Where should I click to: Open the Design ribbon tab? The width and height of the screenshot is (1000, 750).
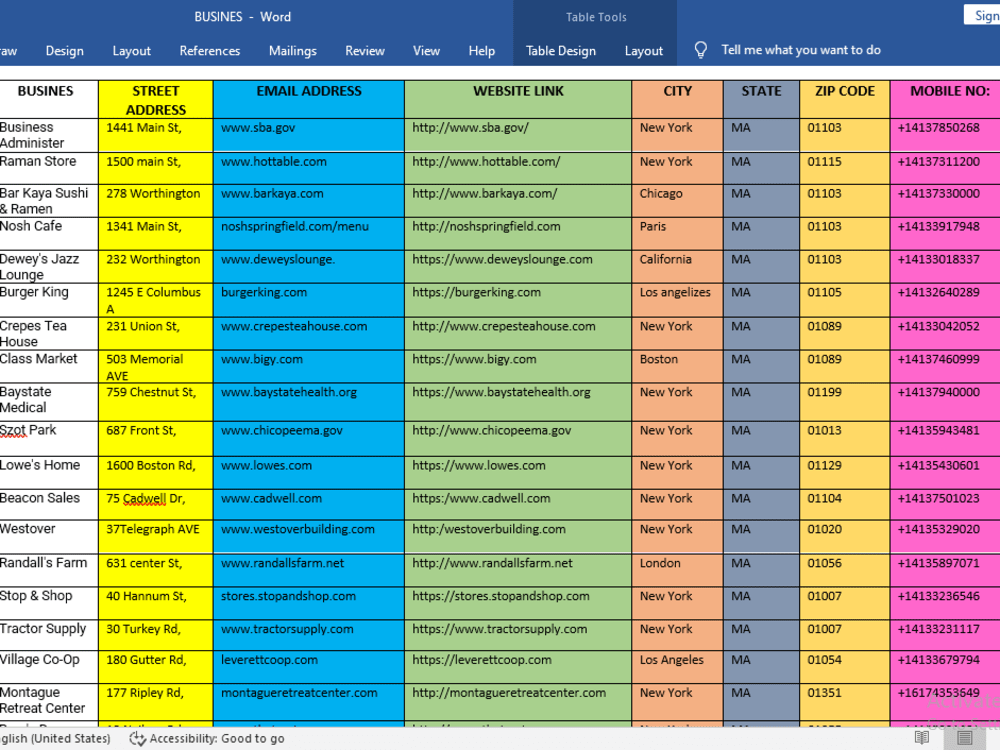64,50
